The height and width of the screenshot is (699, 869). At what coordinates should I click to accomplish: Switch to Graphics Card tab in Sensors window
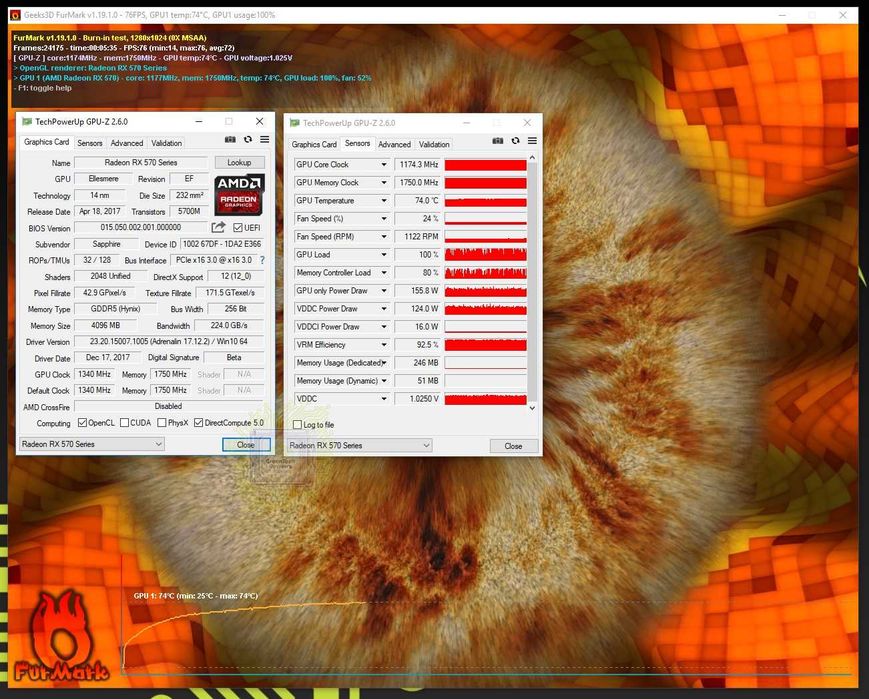(x=314, y=144)
